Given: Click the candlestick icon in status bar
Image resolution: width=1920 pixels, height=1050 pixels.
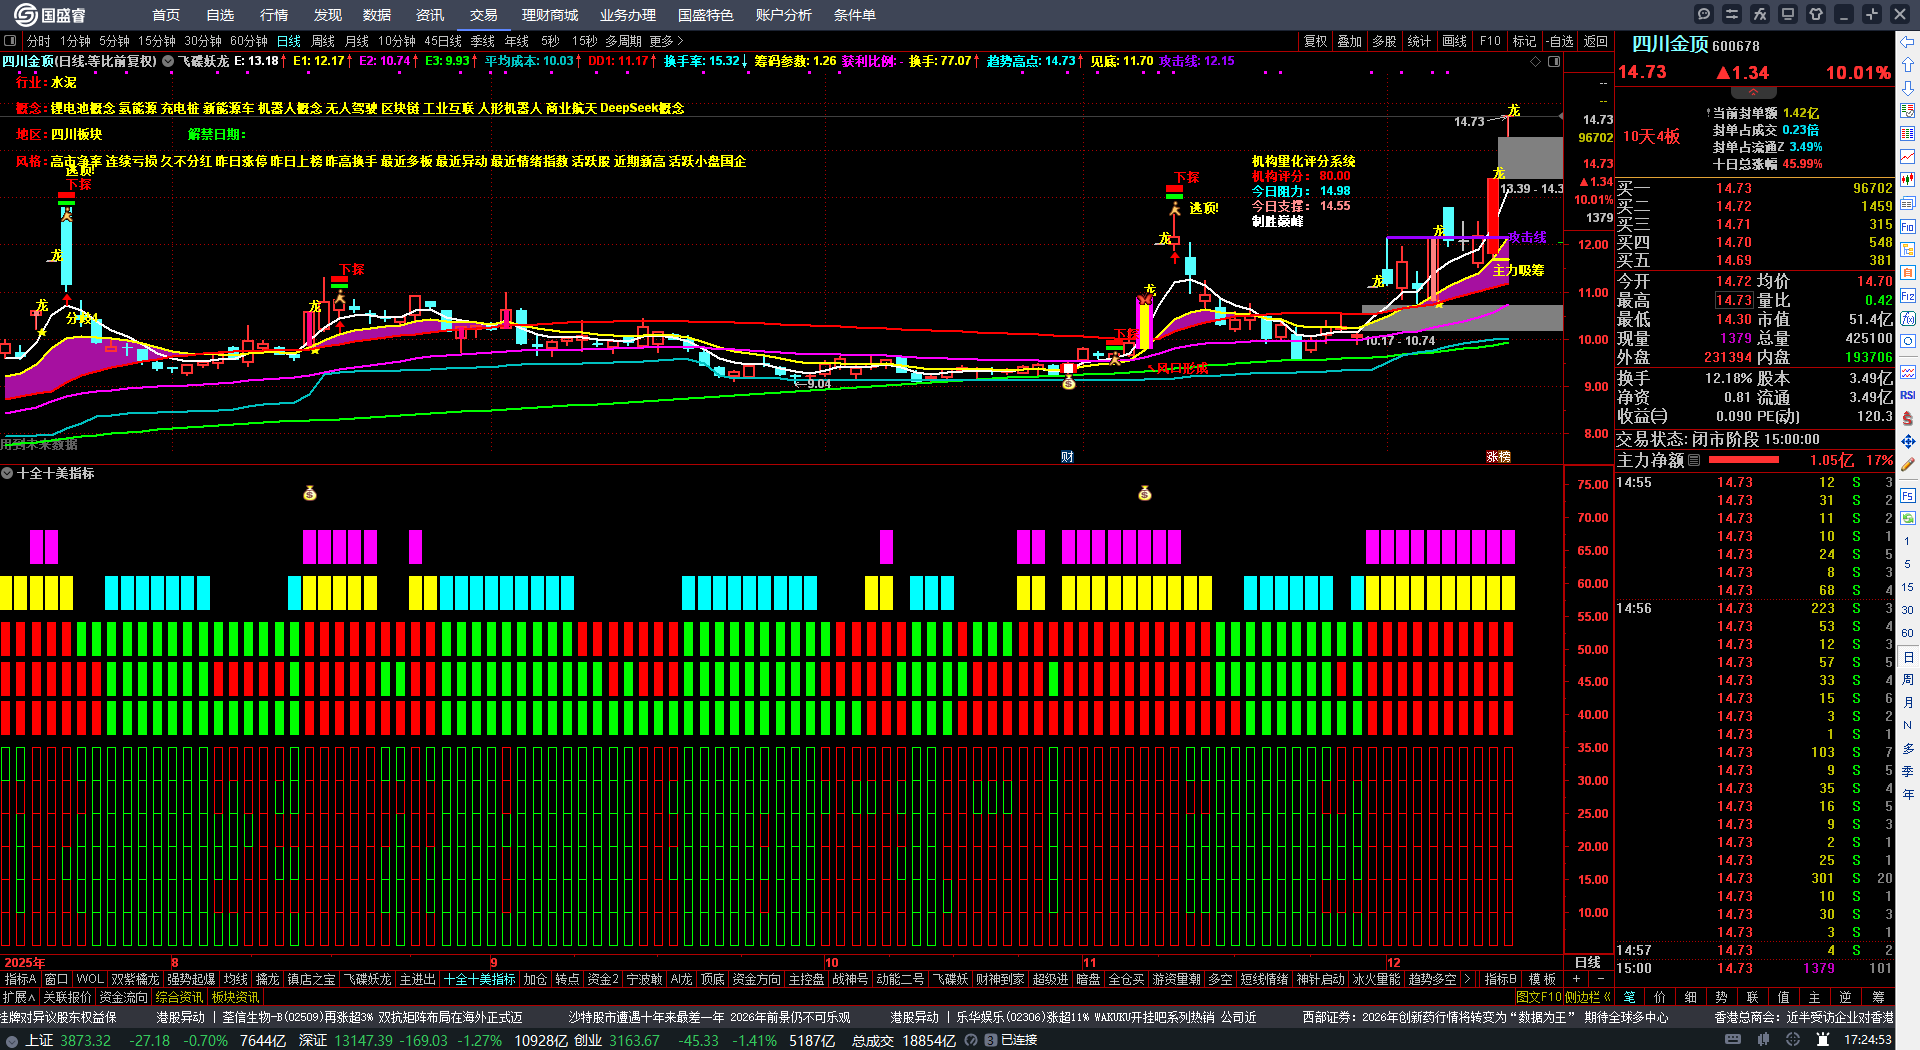Looking at the screenshot, I should coord(1765,1040).
